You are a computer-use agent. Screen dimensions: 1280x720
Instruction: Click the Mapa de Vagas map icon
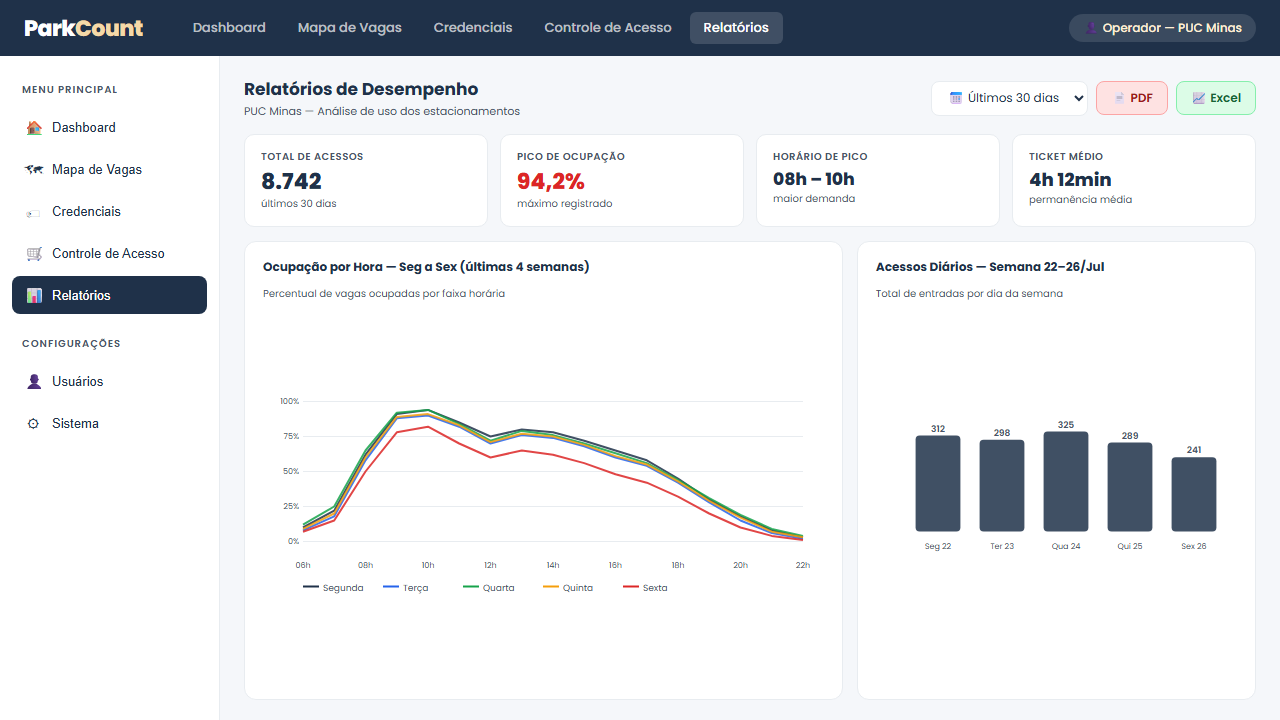click(x=34, y=170)
